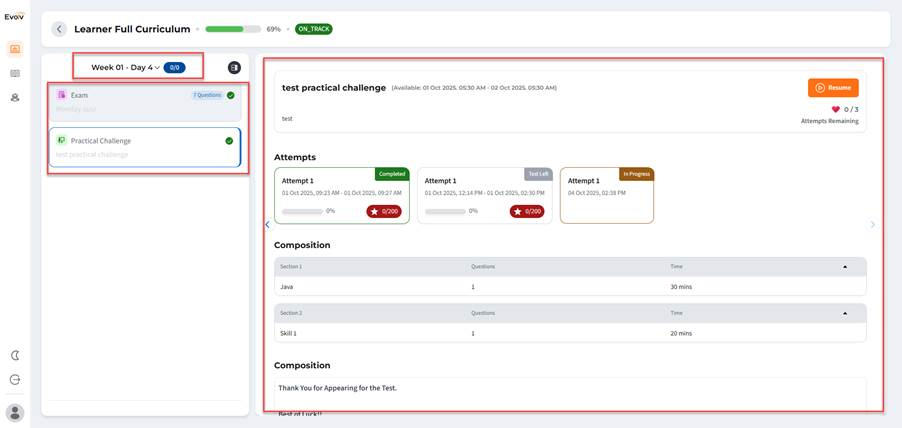
Task: Click the Section 2 header label
Action: coord(291,314)
